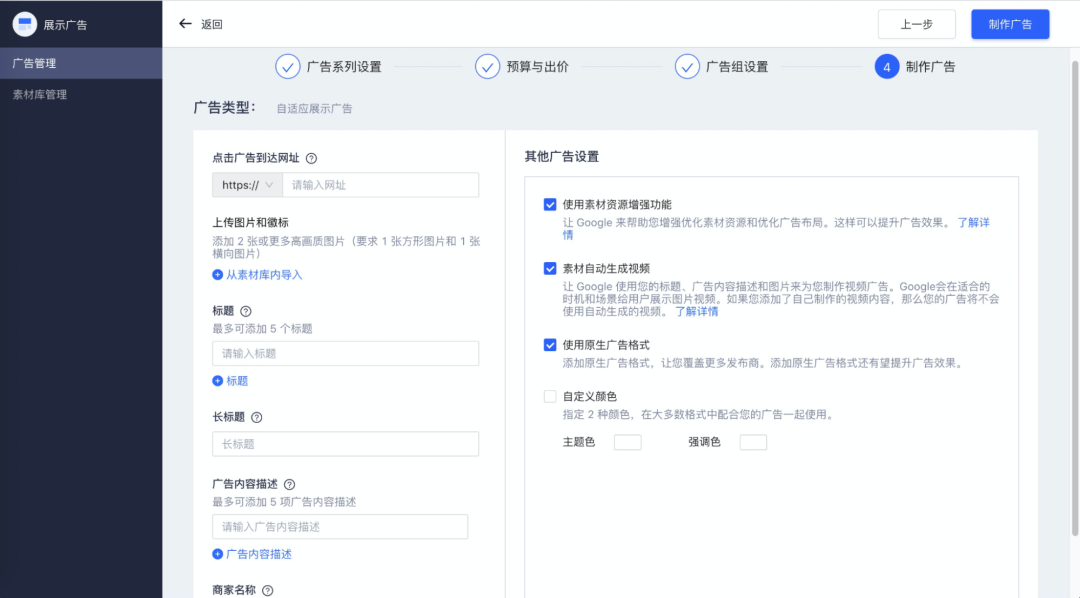Click help icon next to 标题 label

click(x=246, y=311)
